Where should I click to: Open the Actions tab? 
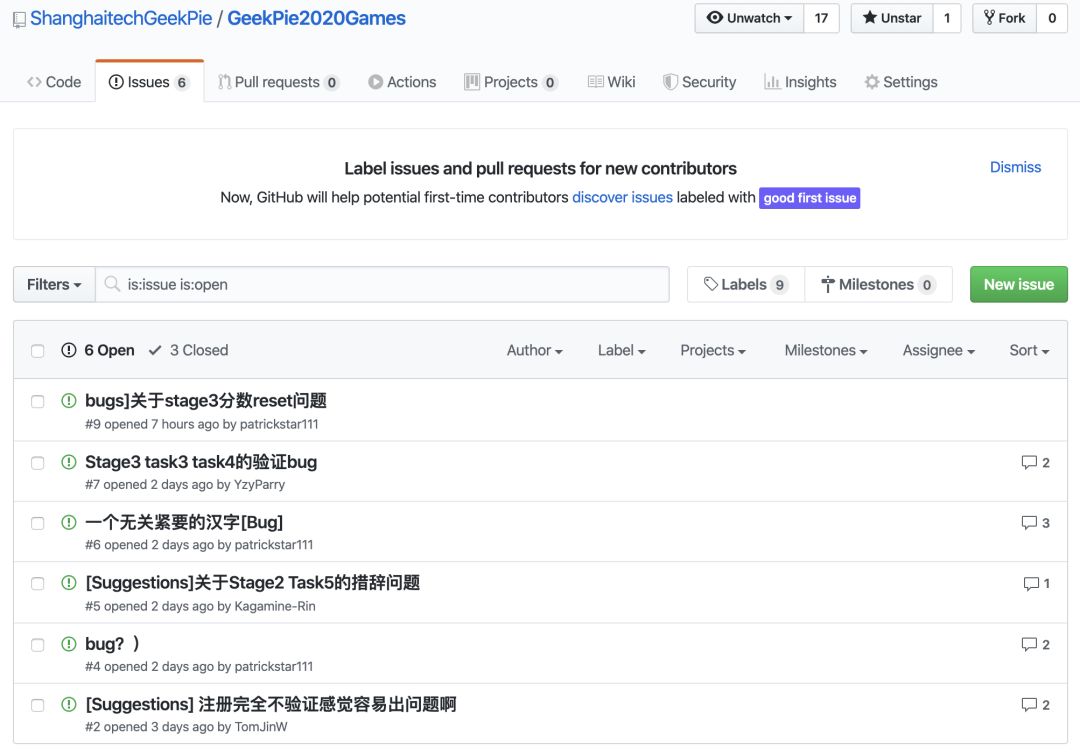click(402, 82)
